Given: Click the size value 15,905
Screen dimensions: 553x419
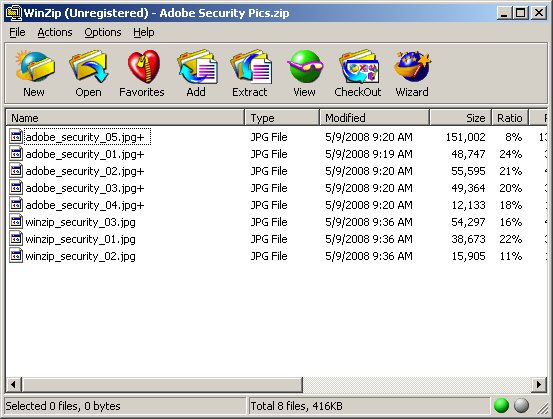Looking at the screenshot, I should [x=468, y=256].
